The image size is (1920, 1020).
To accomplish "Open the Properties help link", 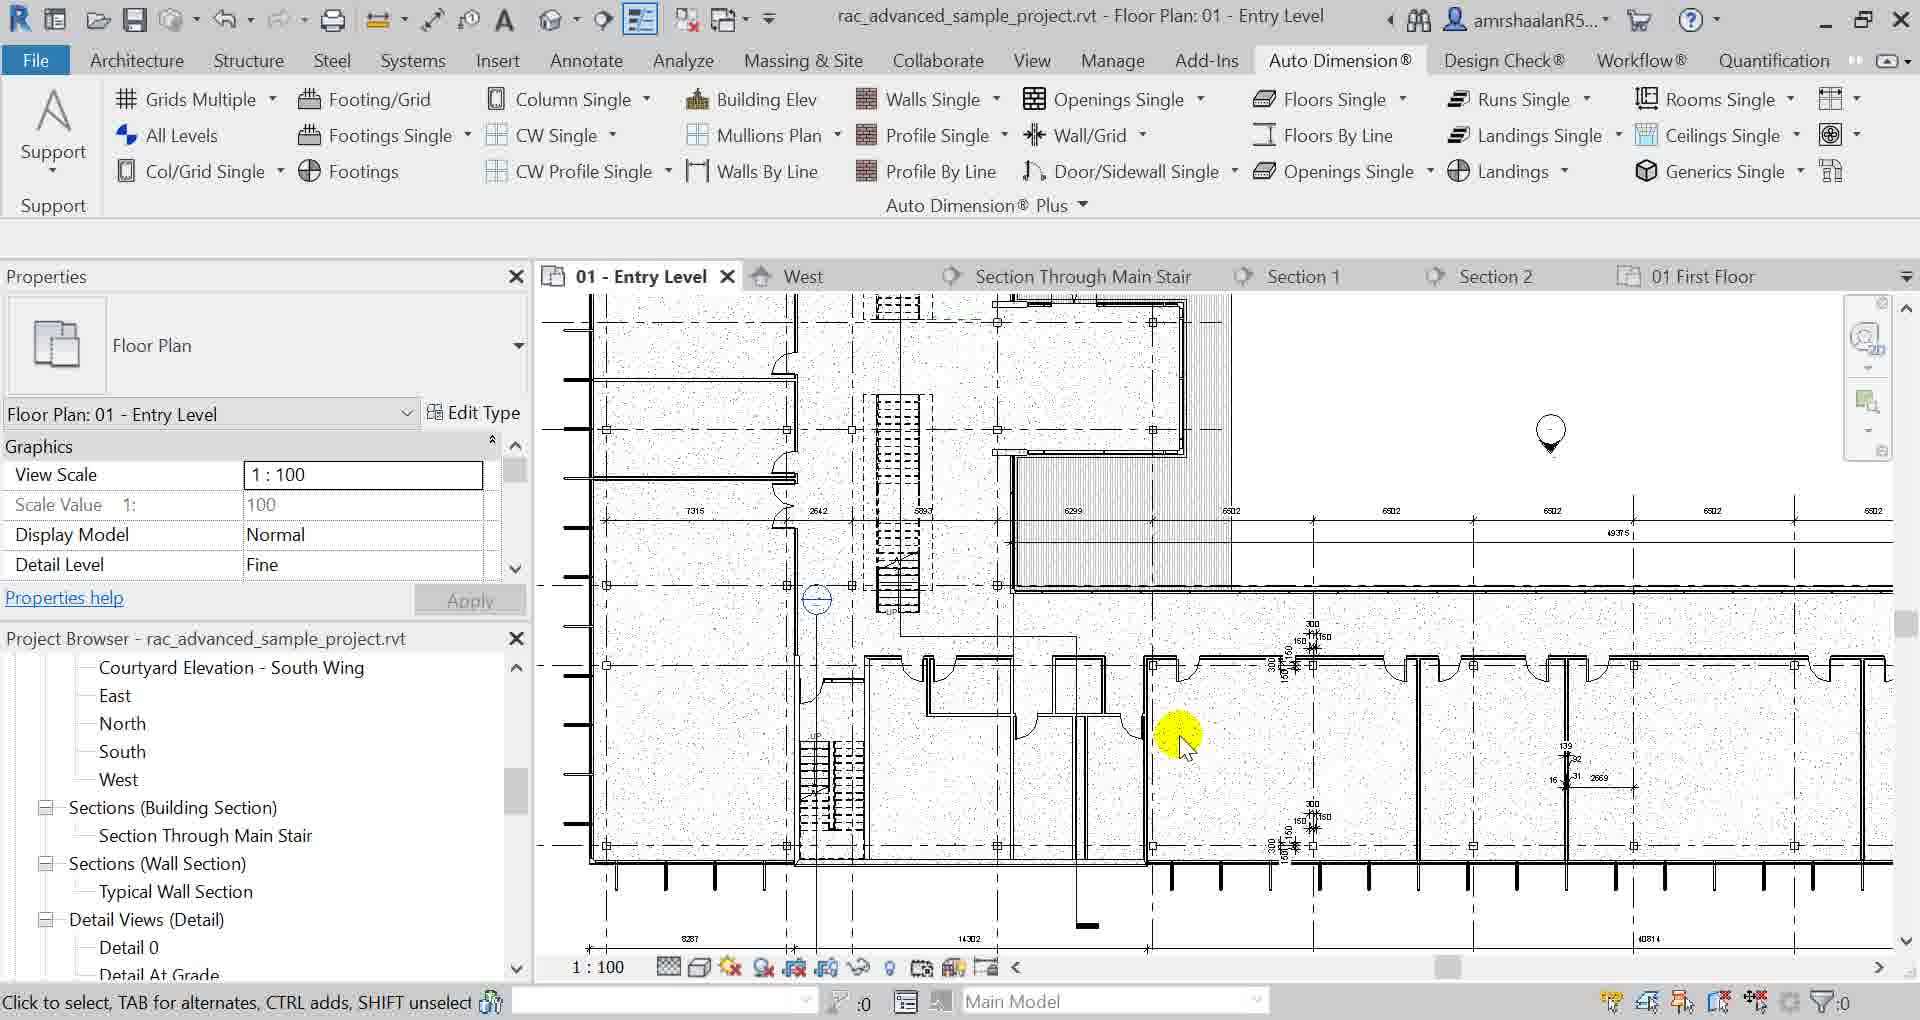I will click(65, 597).
